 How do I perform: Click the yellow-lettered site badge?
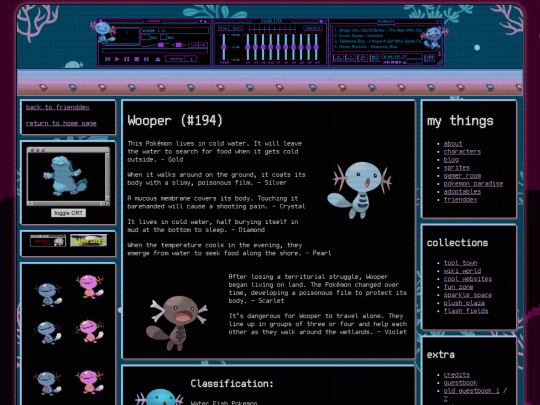coord(89,241)
